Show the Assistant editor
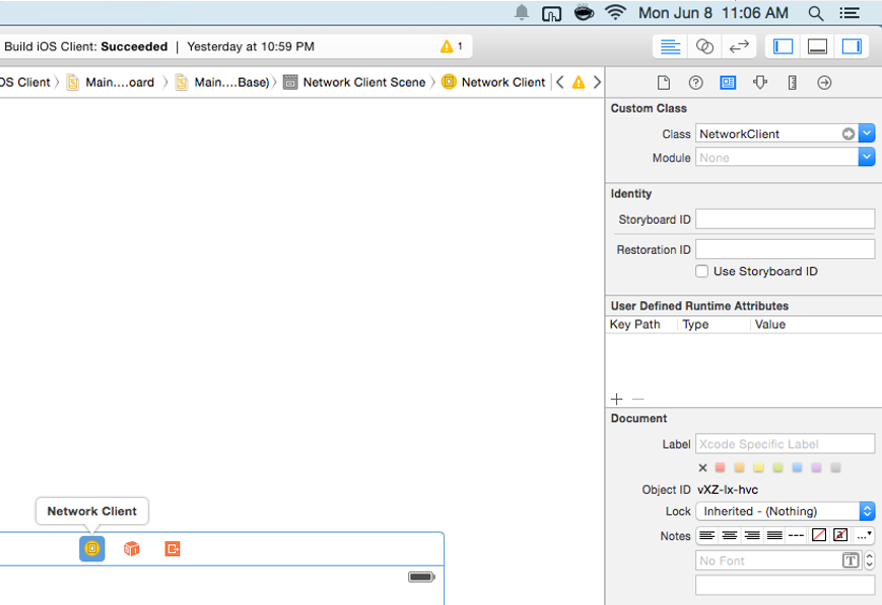This screenshot has width=882, height=605. pos(704,47)
